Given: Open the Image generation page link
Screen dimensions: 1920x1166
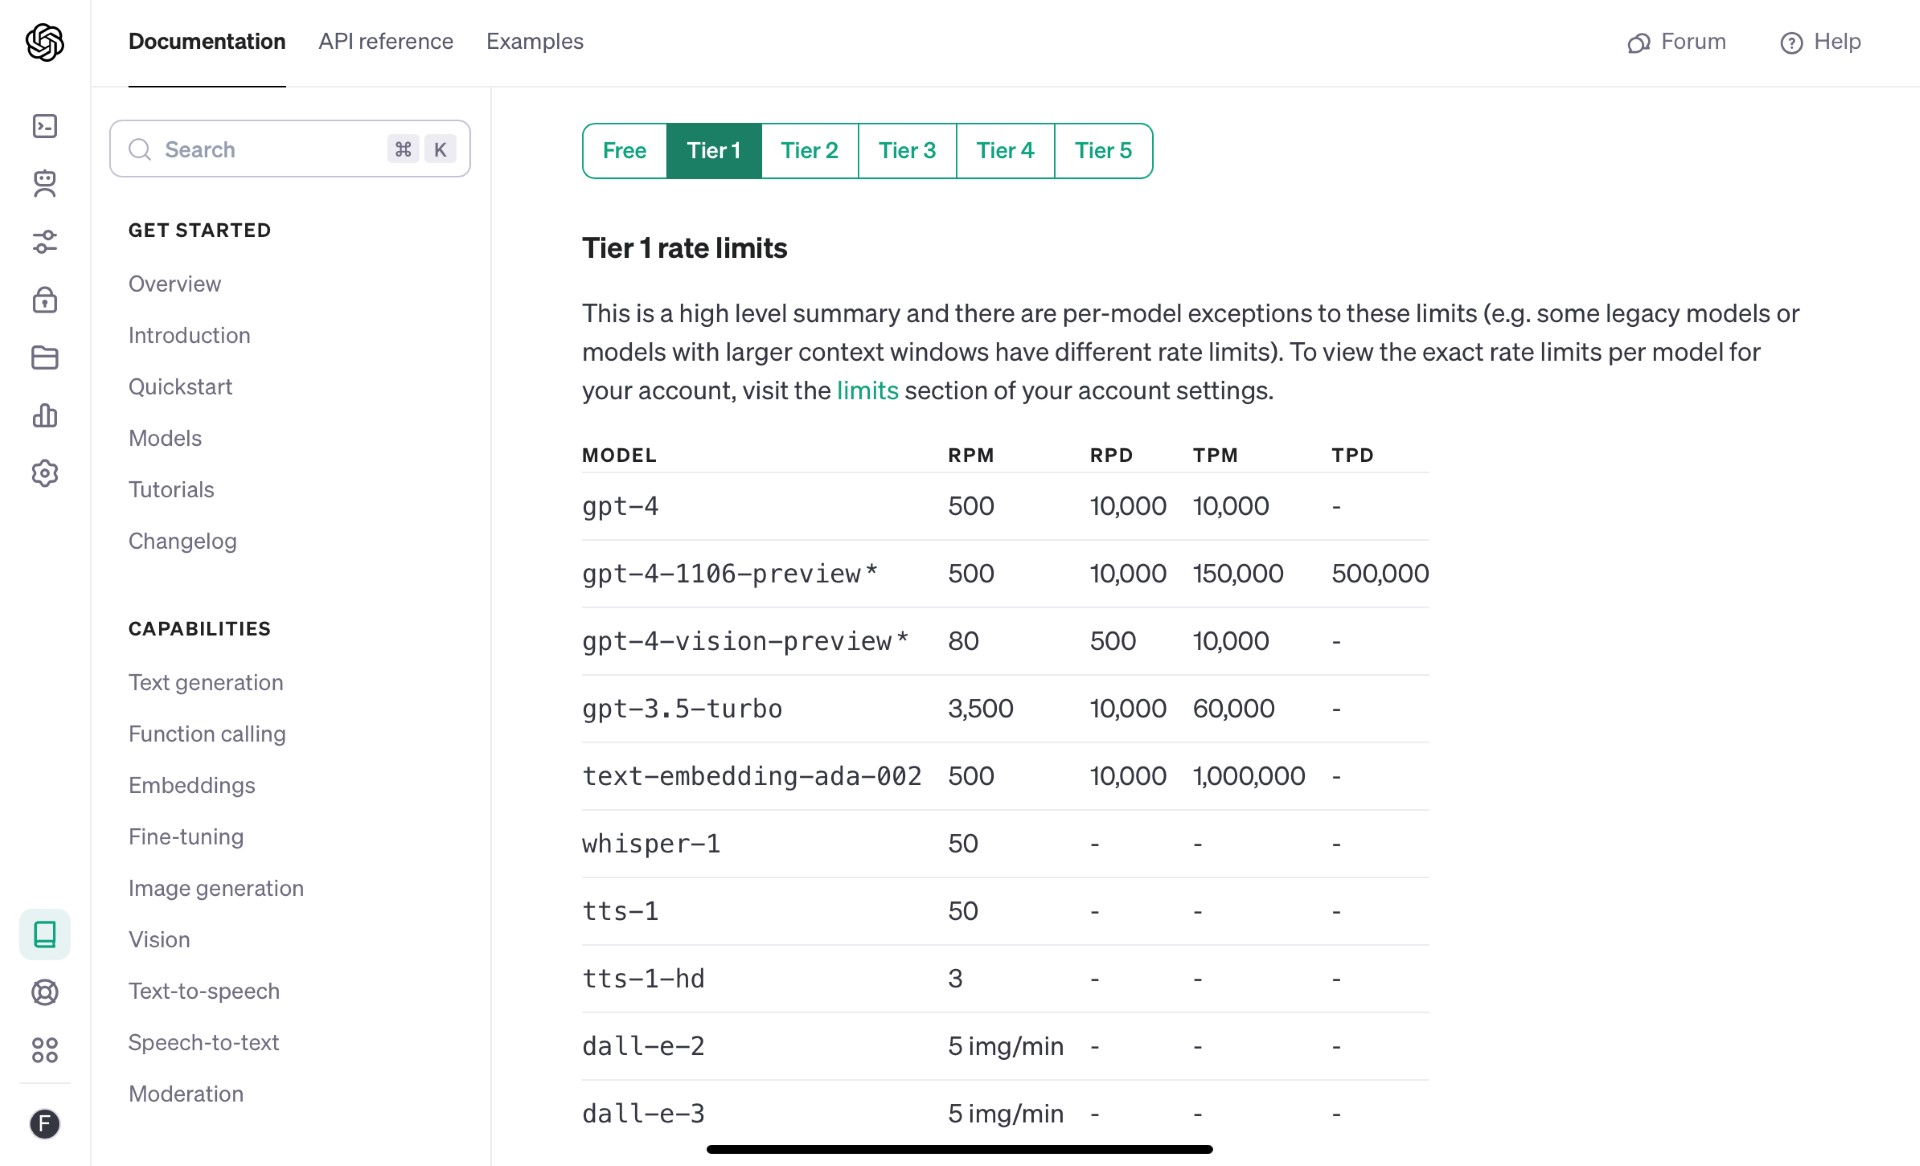Looking at the screenshot, I should [x=216, y=888].
